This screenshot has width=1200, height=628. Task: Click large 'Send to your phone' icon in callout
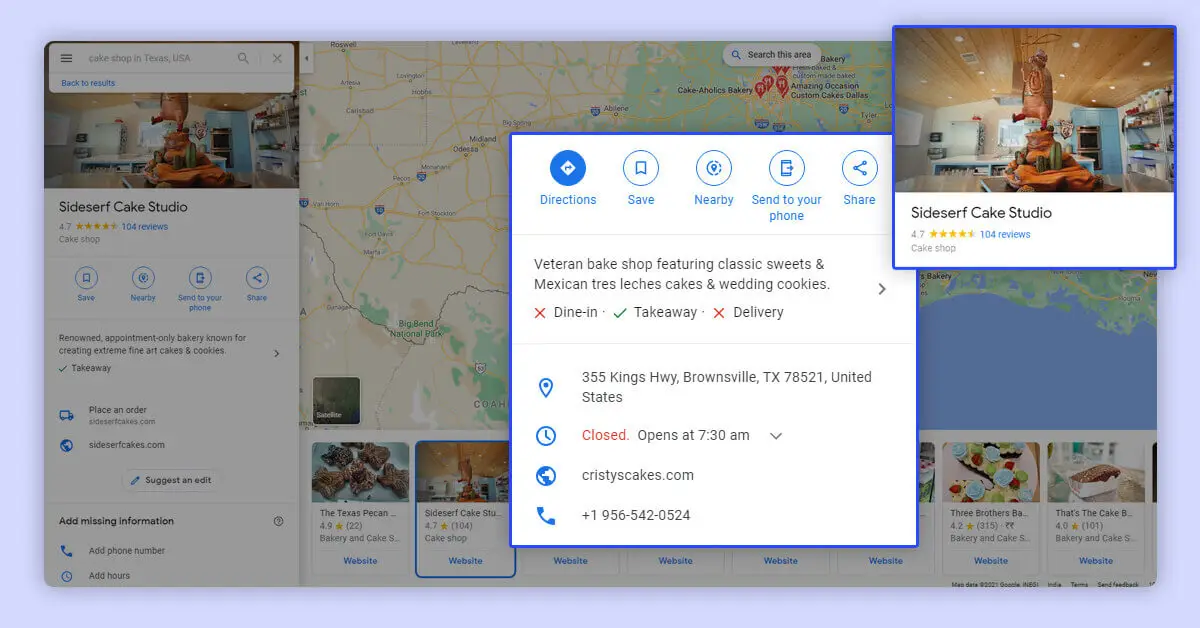click(x=787, y=168)
